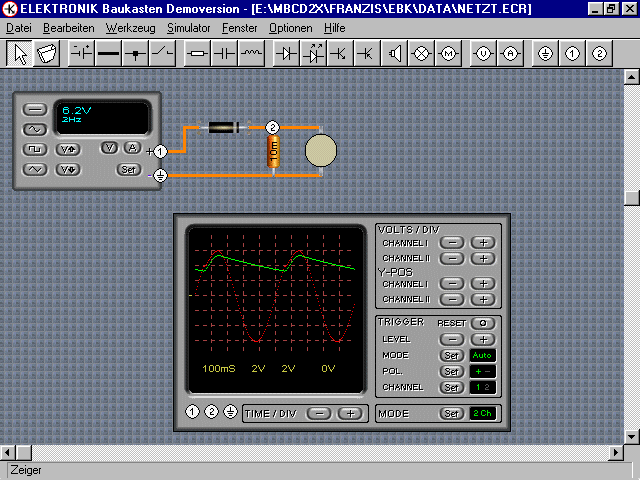Select the pointer arrow tool
The width and height of the screenshot is (640, 480).
point(21,54)
